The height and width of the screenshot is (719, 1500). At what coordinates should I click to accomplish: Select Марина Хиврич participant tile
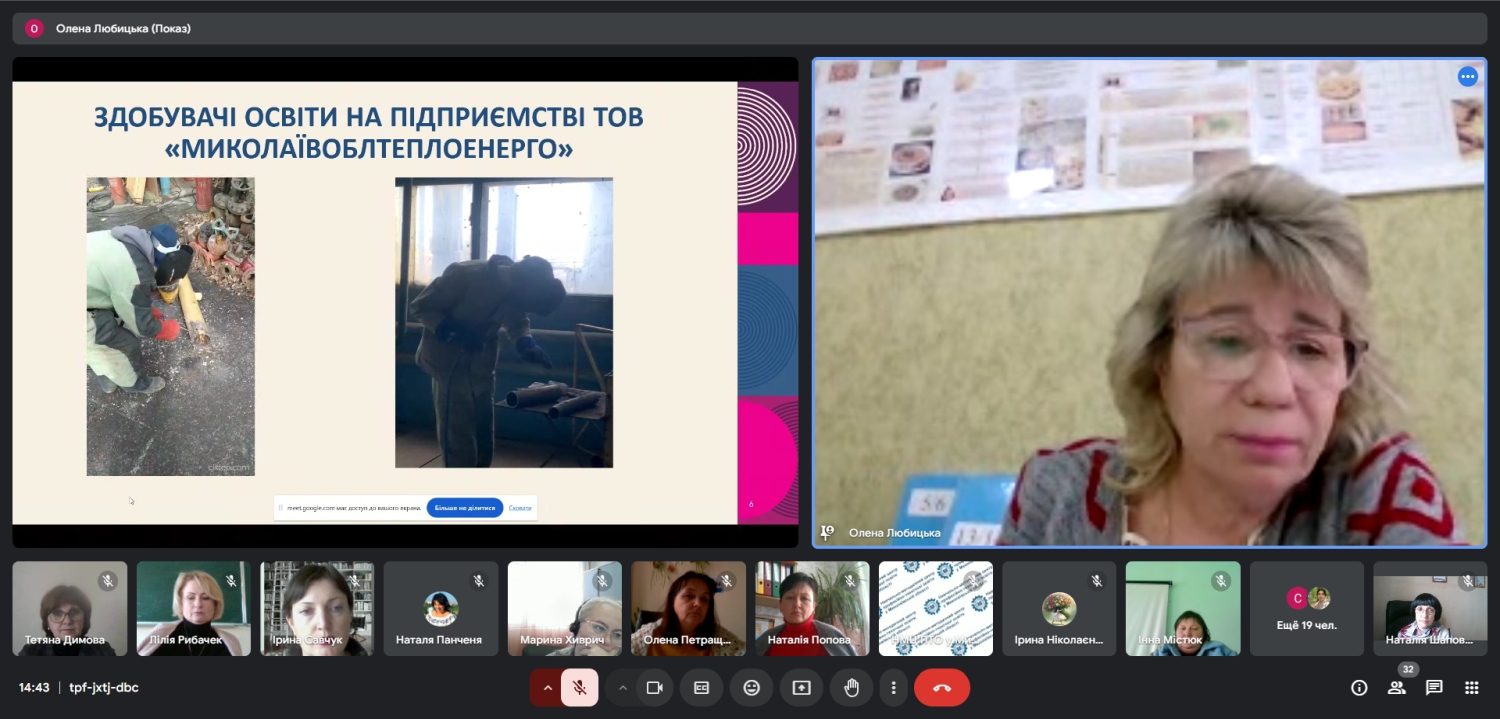[x=565, y=608]
